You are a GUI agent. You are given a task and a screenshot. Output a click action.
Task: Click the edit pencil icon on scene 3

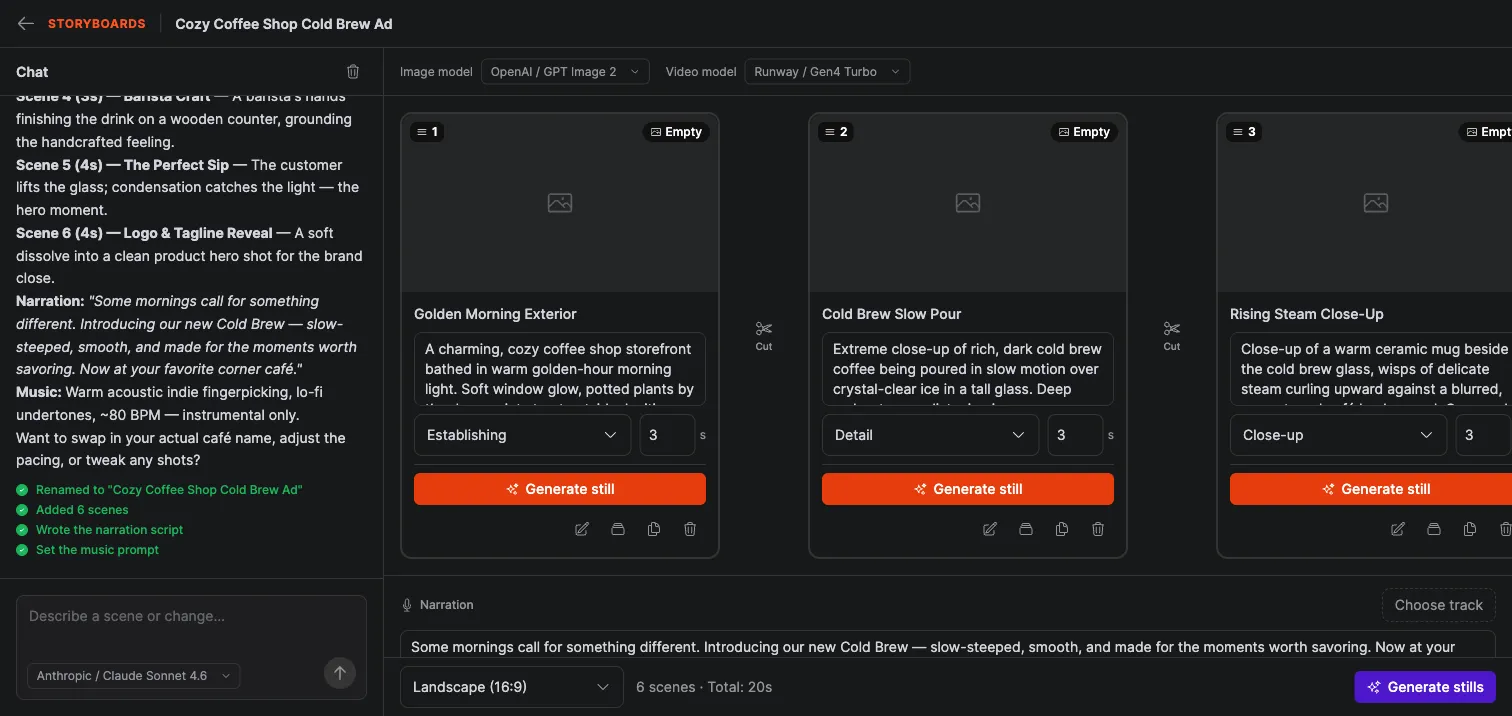pos(1398,529)
